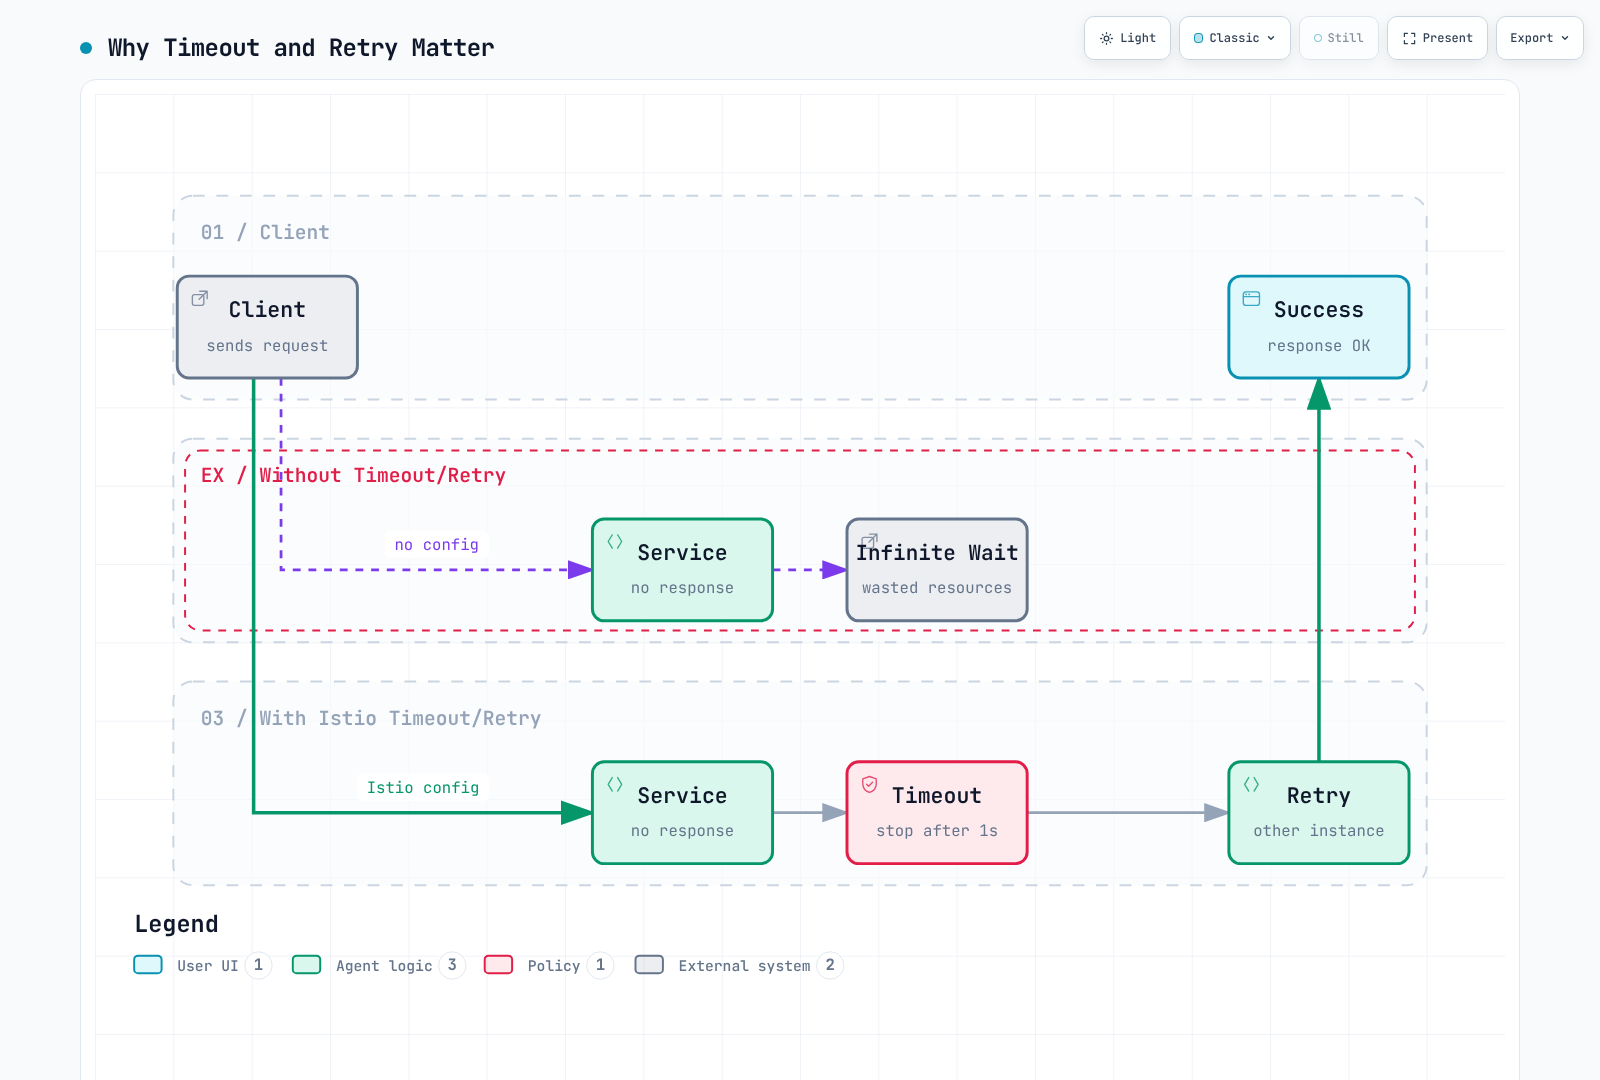This screenshot has height=1080, width=1600.
Task: Click the Still circle icon
Action: point(1318,38)
